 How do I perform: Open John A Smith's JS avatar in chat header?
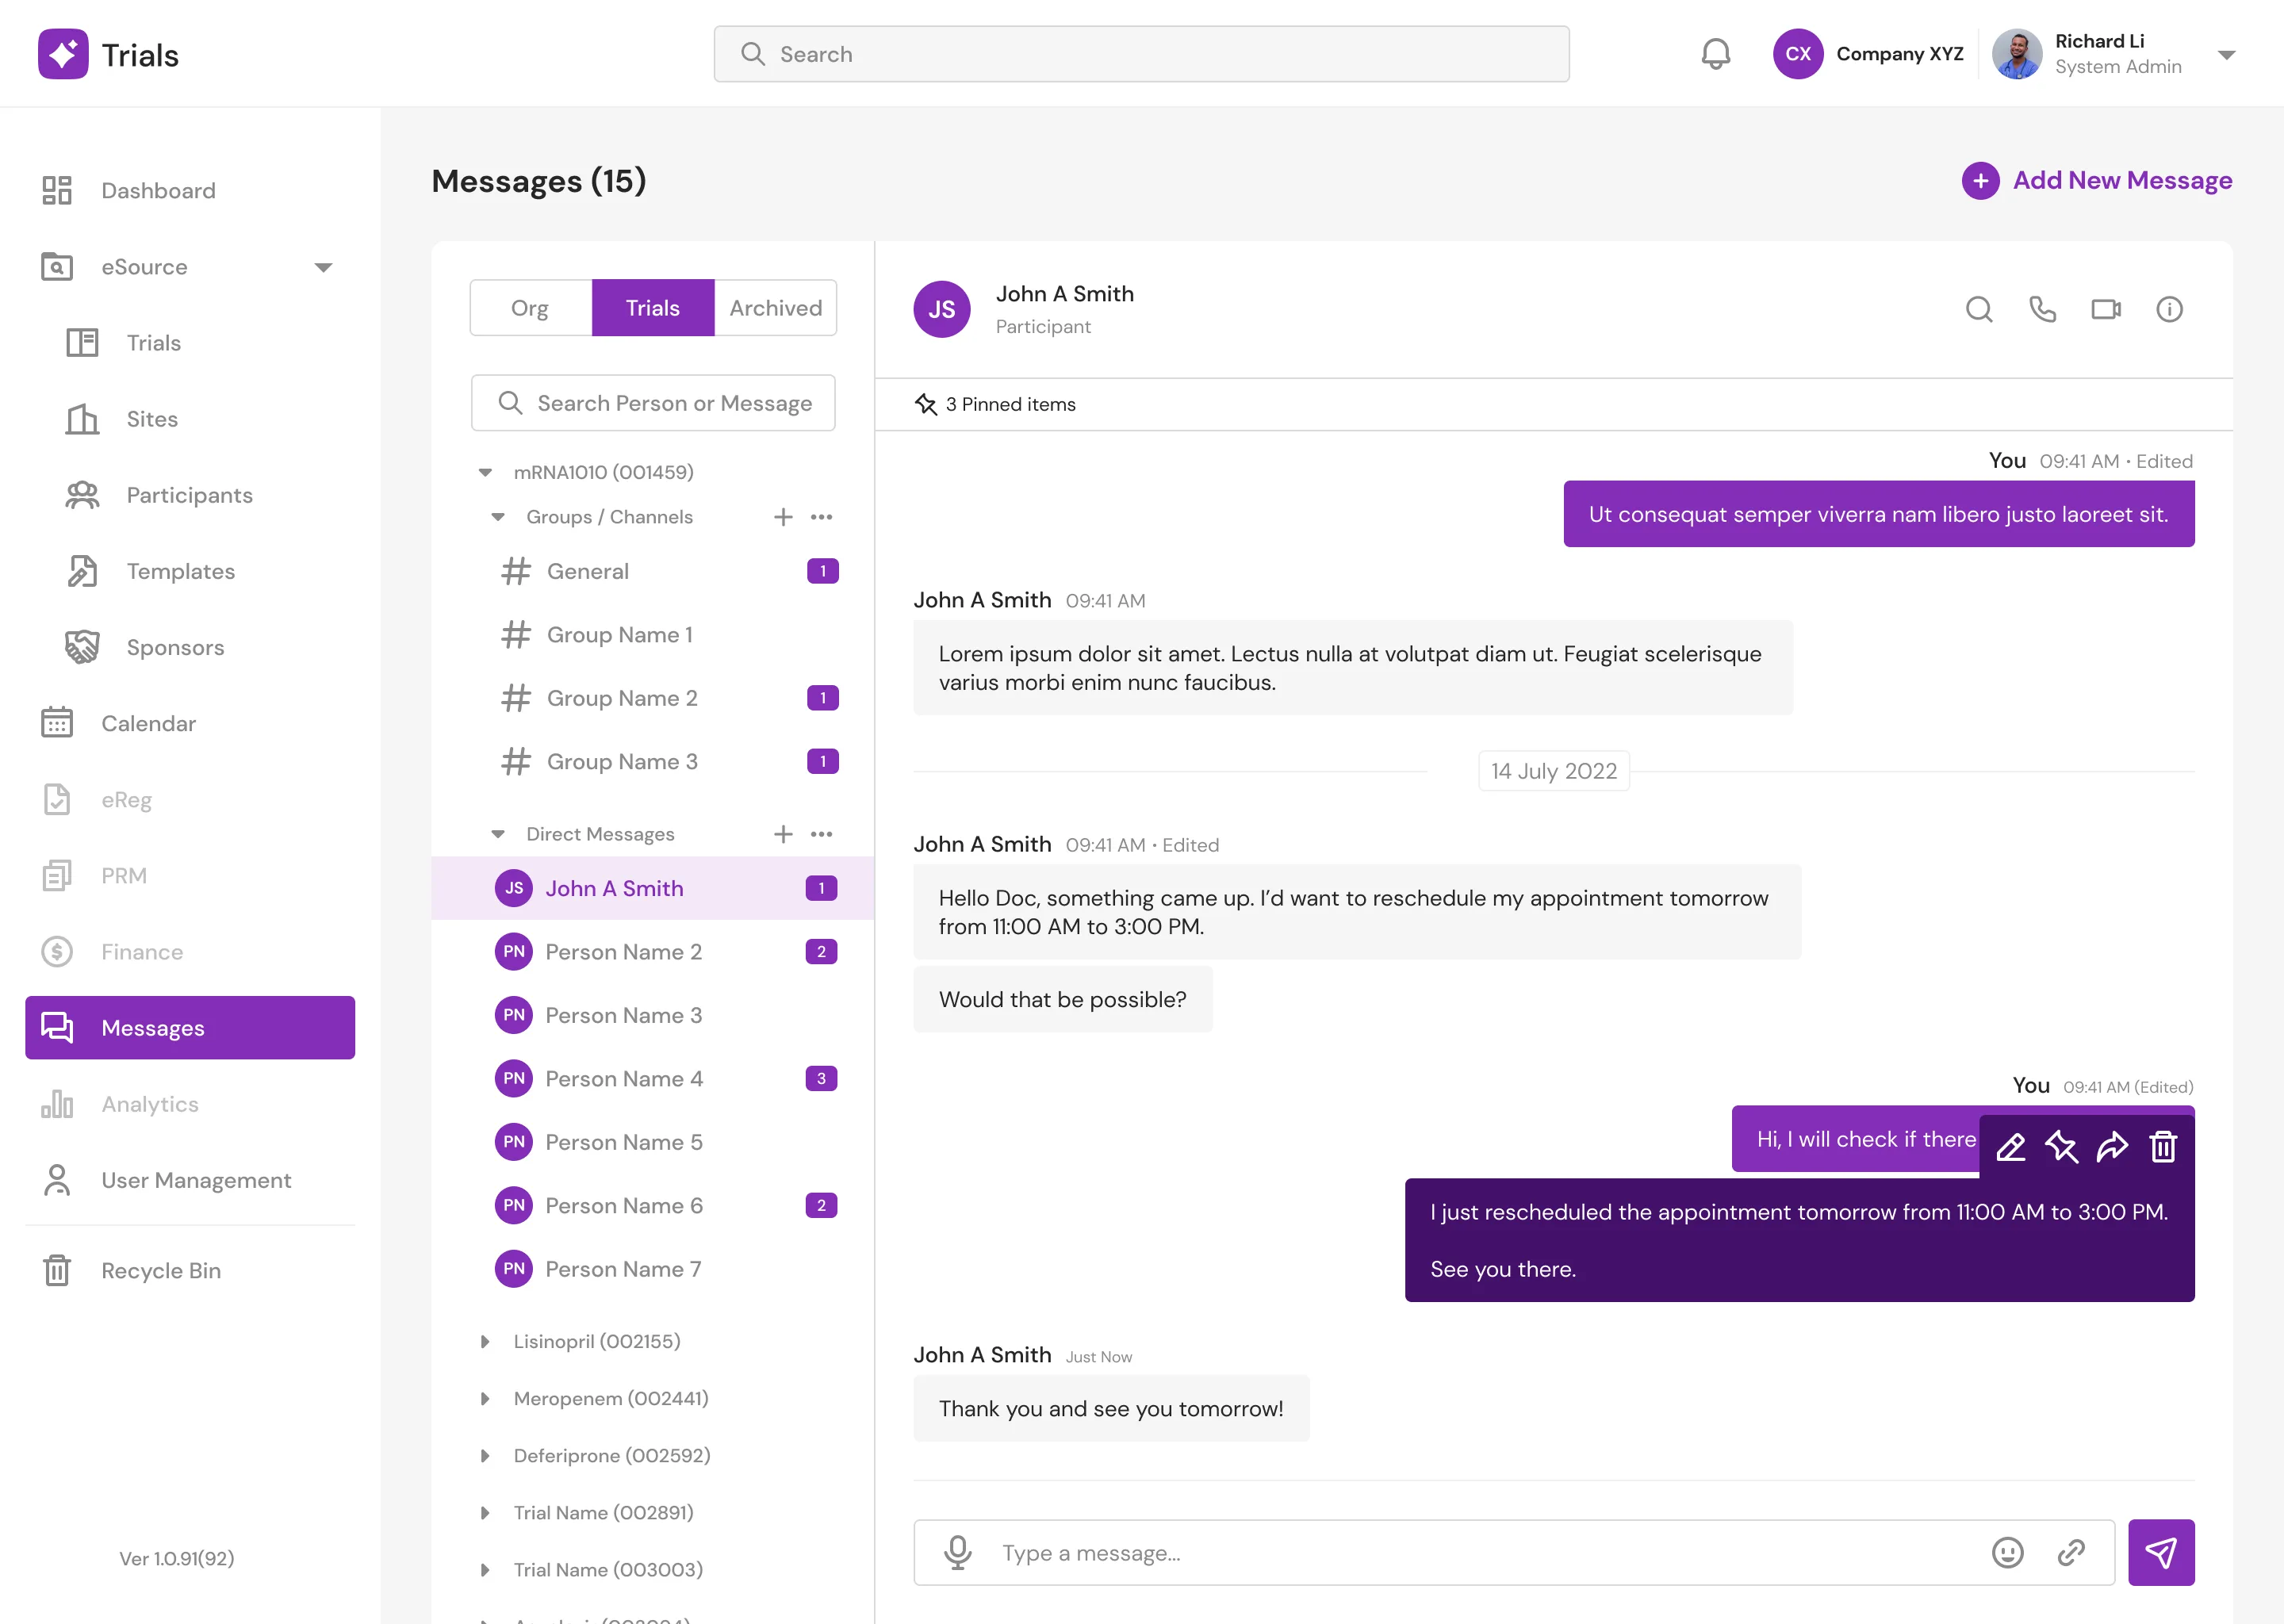[x=941, y=310]
